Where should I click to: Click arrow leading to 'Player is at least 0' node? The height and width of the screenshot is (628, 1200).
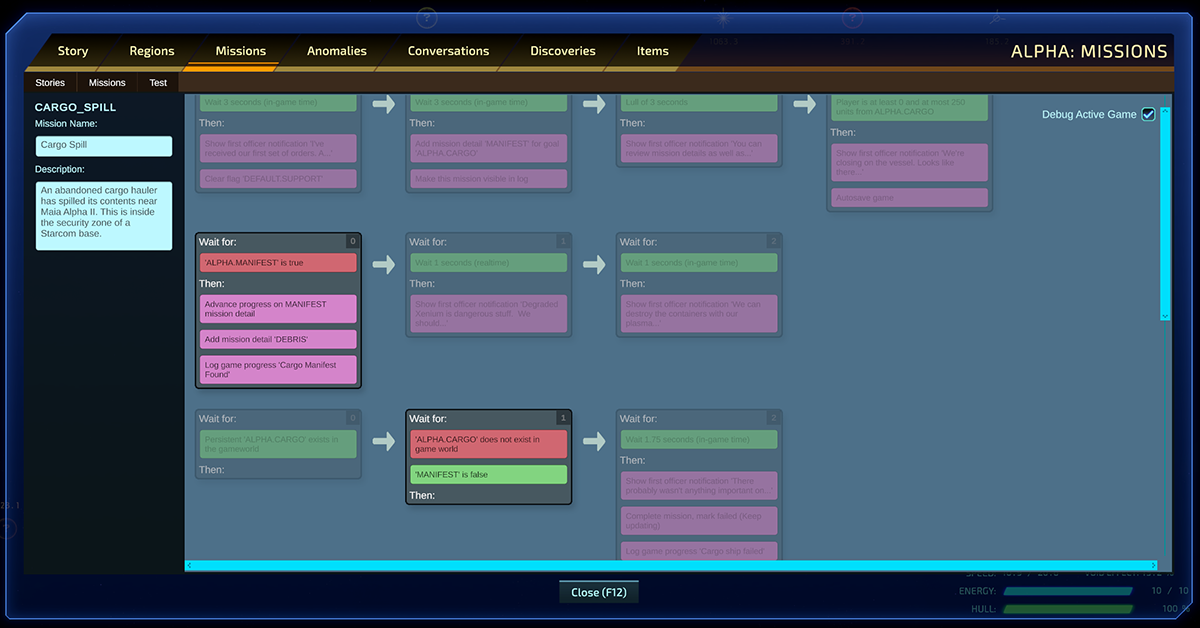805,104
